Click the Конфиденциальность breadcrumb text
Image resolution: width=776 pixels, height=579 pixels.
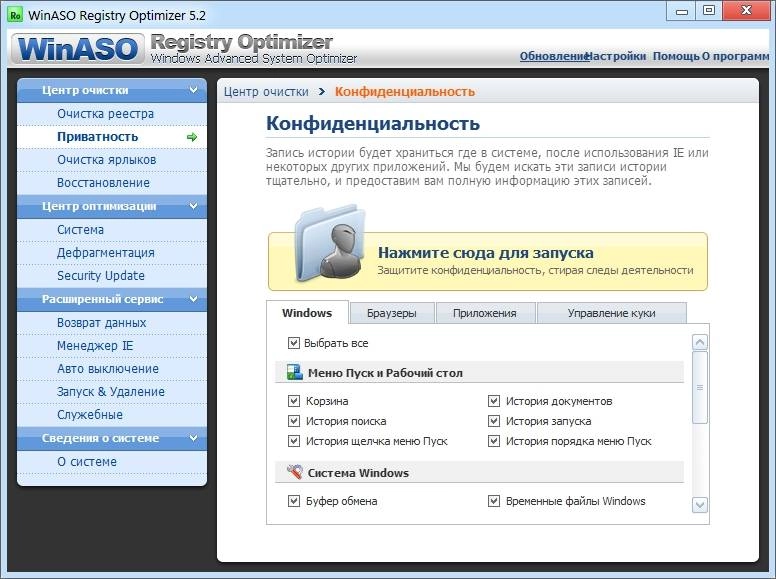405,92
